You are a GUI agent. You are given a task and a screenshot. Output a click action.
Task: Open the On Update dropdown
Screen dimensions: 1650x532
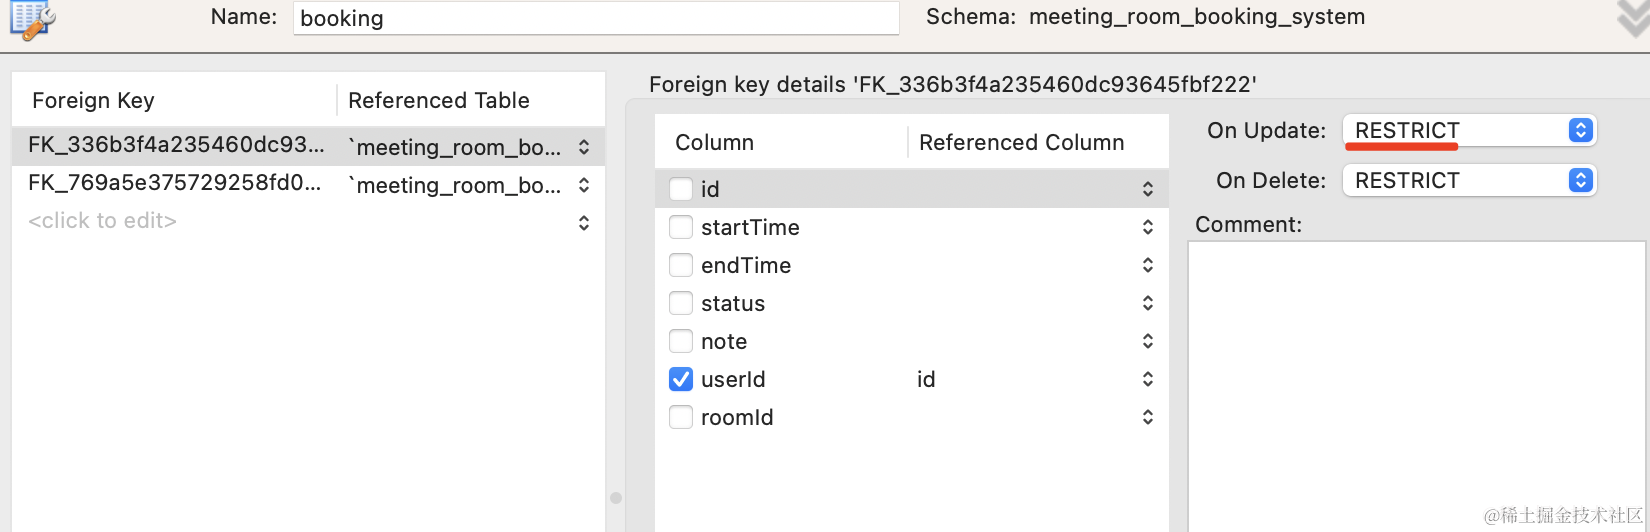pos(1469,131)
